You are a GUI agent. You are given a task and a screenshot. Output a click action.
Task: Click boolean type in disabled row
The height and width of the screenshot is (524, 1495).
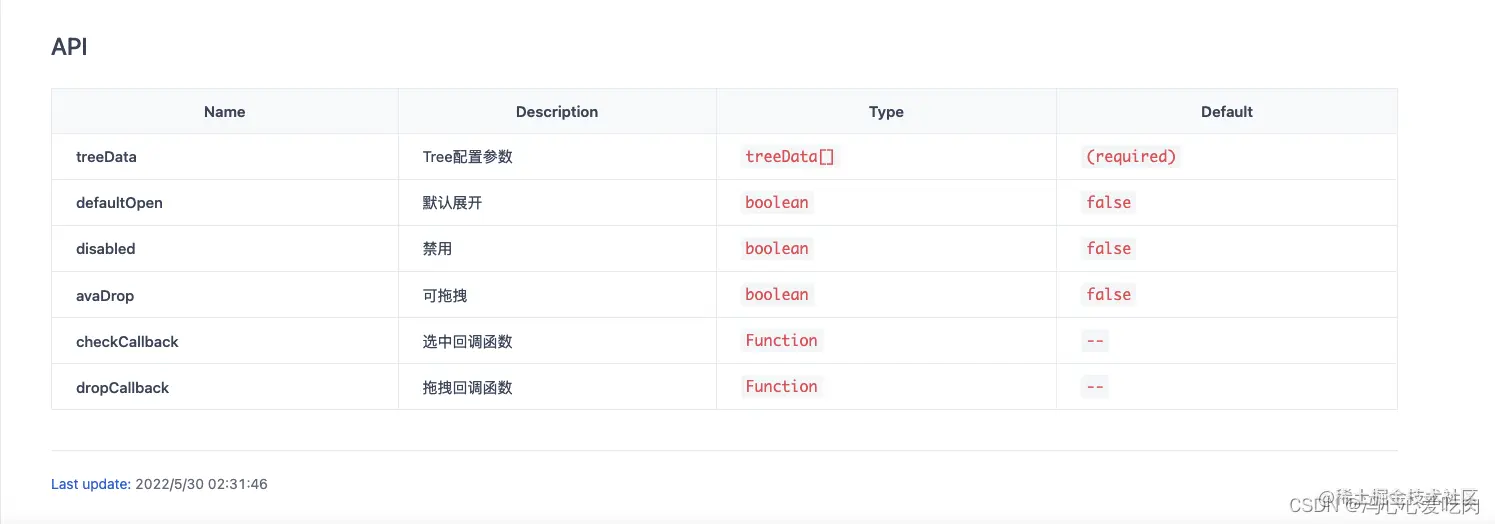pos(777,249)
